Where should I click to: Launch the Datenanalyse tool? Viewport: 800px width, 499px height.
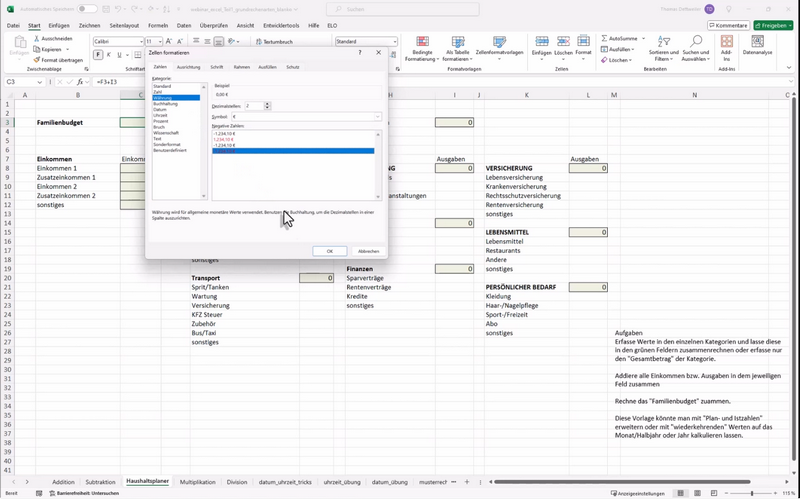tap(757, 43)
